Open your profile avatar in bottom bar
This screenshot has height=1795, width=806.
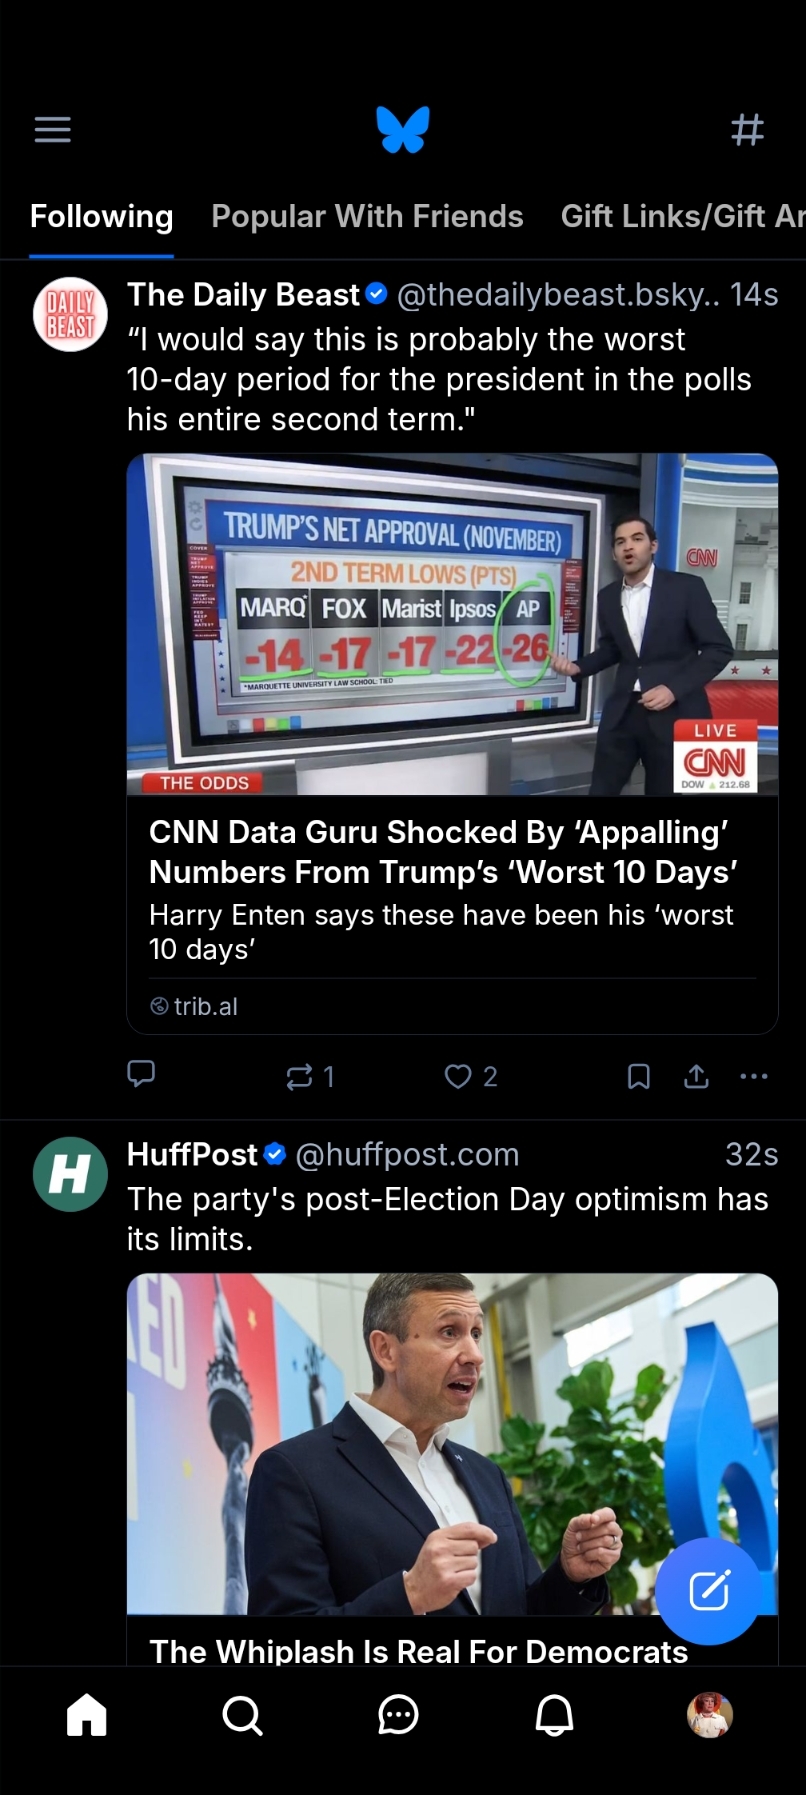[x=710, y=1715]
